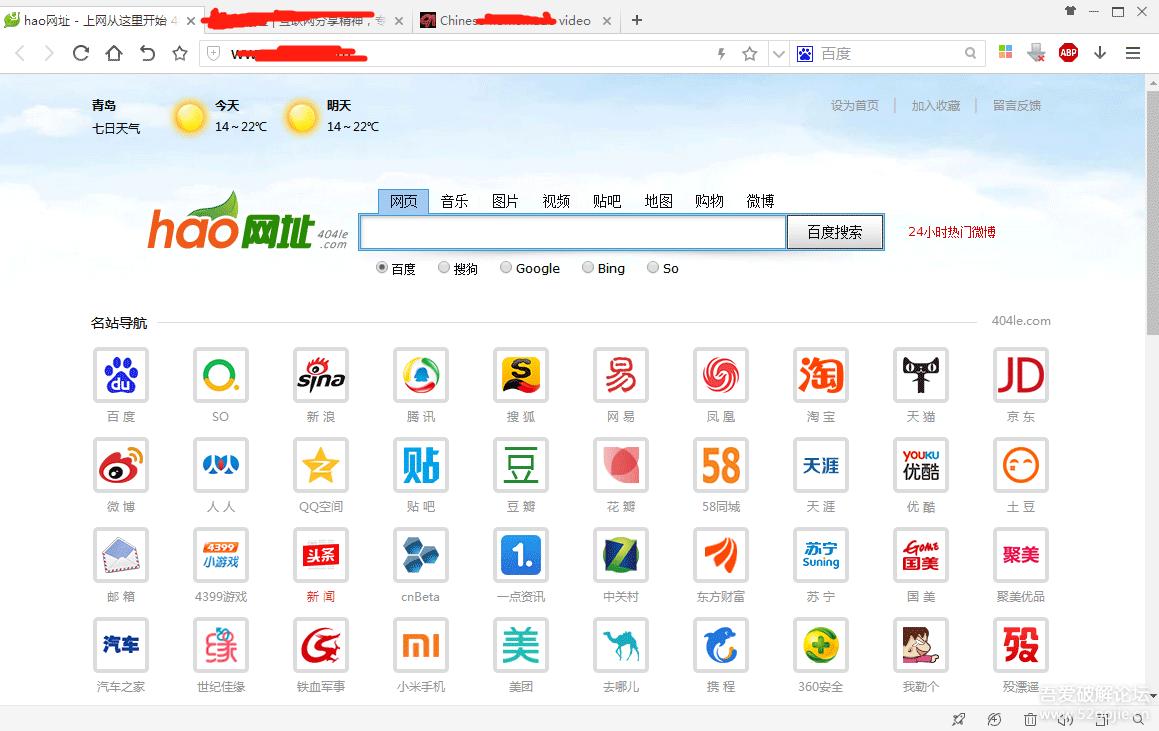Open the Tianya (天涯) site icon

pos(820,465)
